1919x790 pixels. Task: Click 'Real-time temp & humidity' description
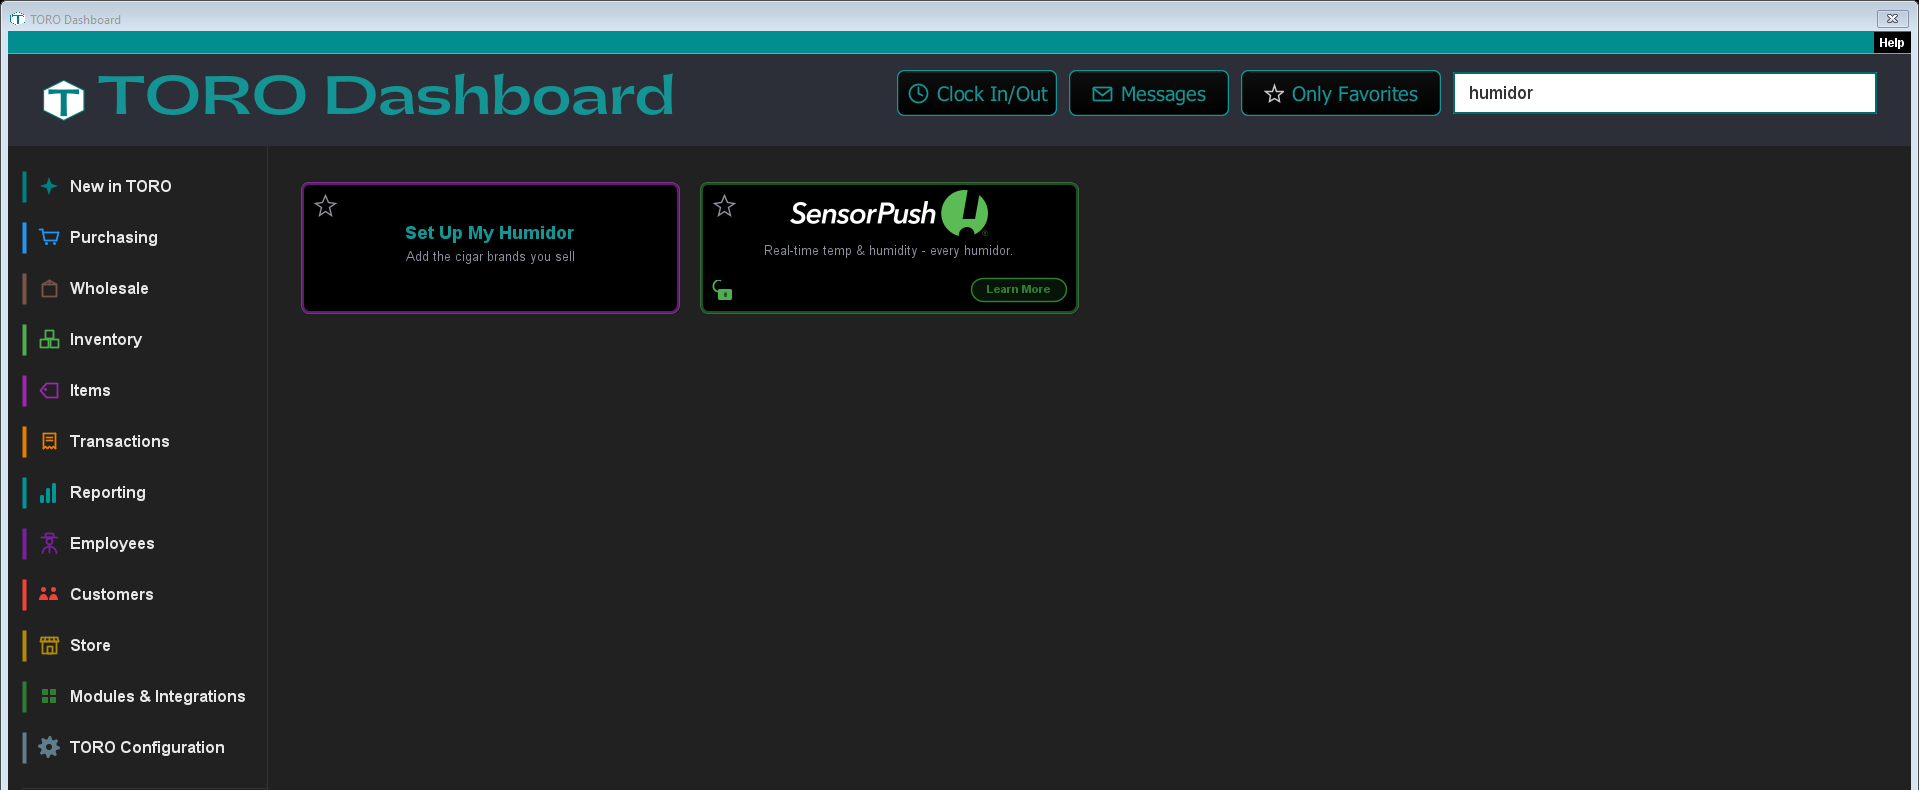click(x=888, y=251)
